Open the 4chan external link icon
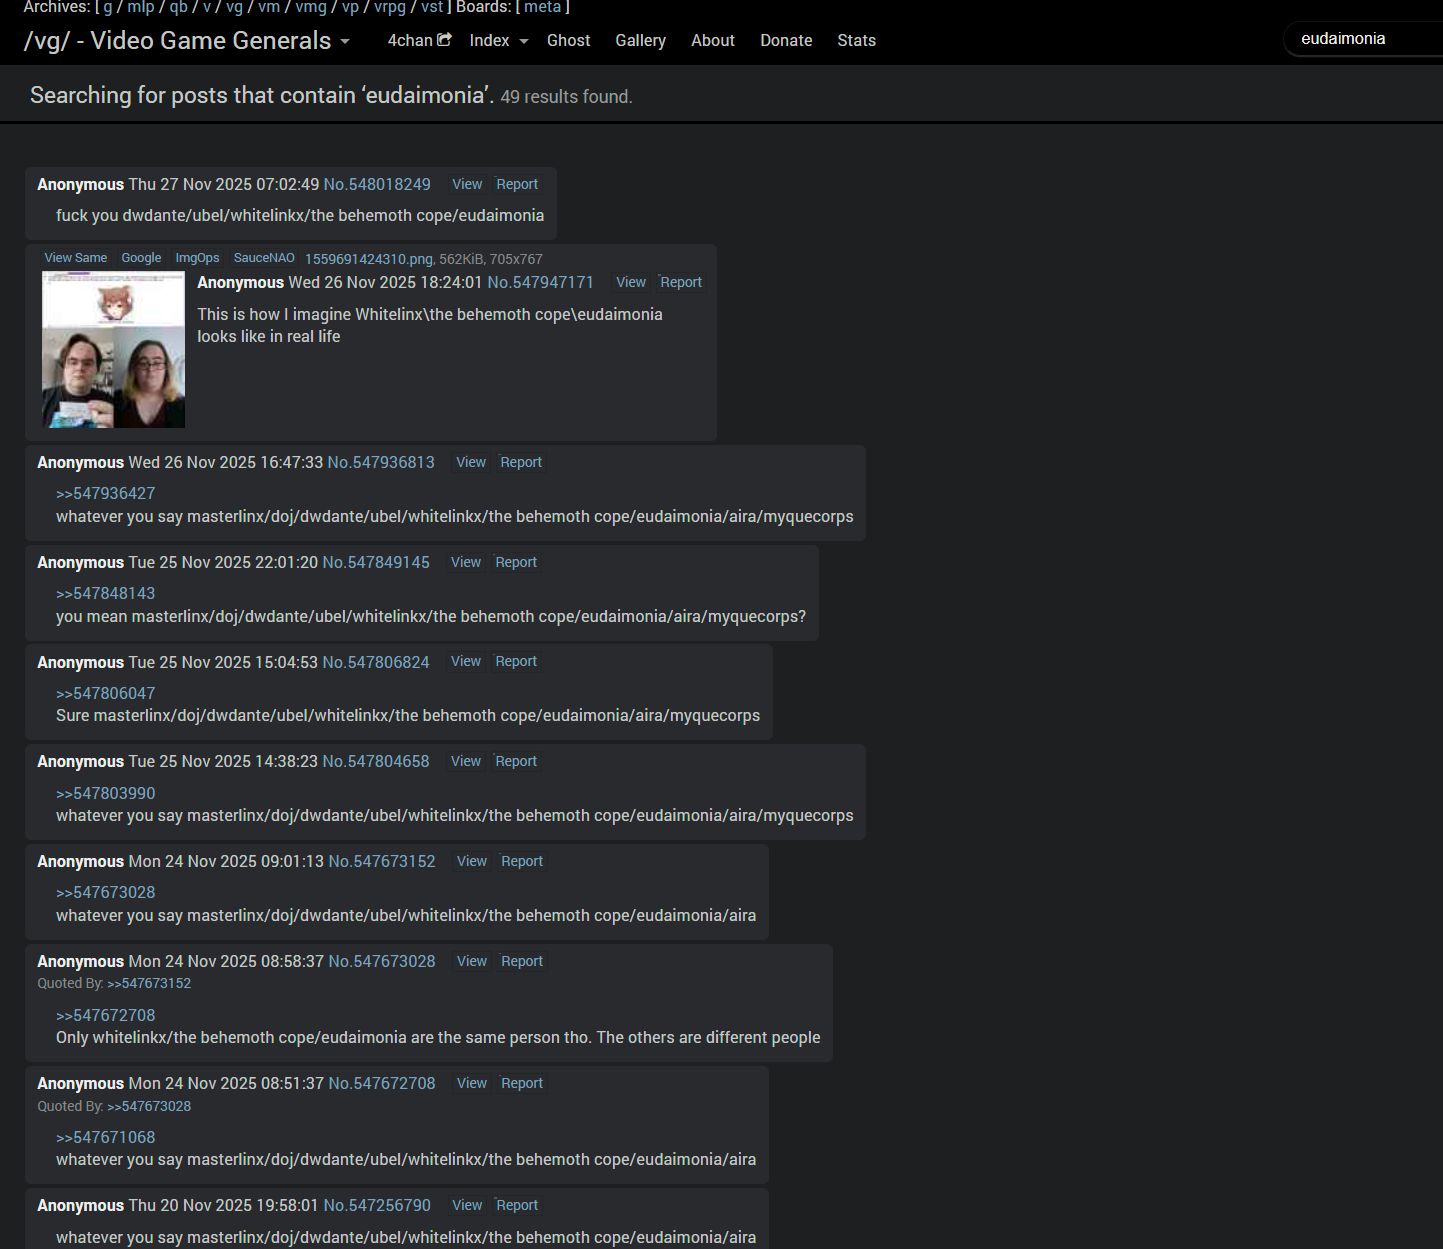The width and height of the screenshot is (1443, 1249). [x=444, y=40]
